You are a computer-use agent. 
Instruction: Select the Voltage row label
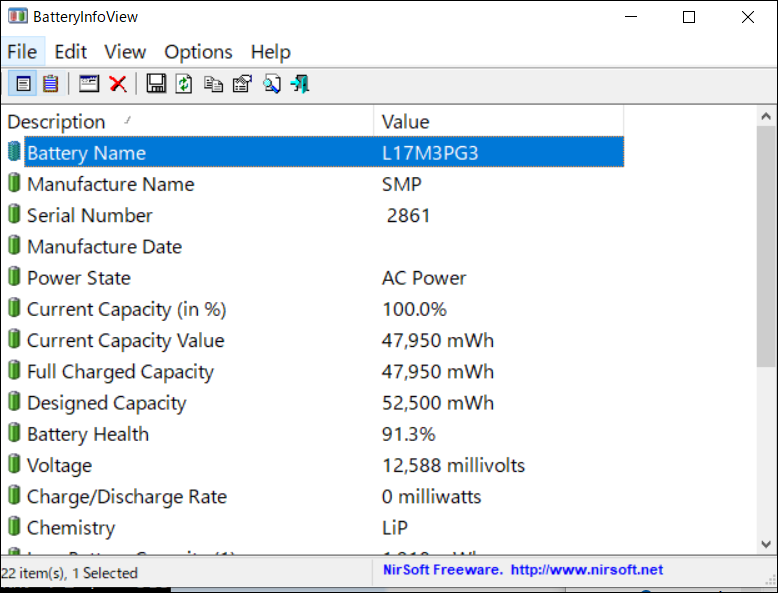tap(60, 465)
